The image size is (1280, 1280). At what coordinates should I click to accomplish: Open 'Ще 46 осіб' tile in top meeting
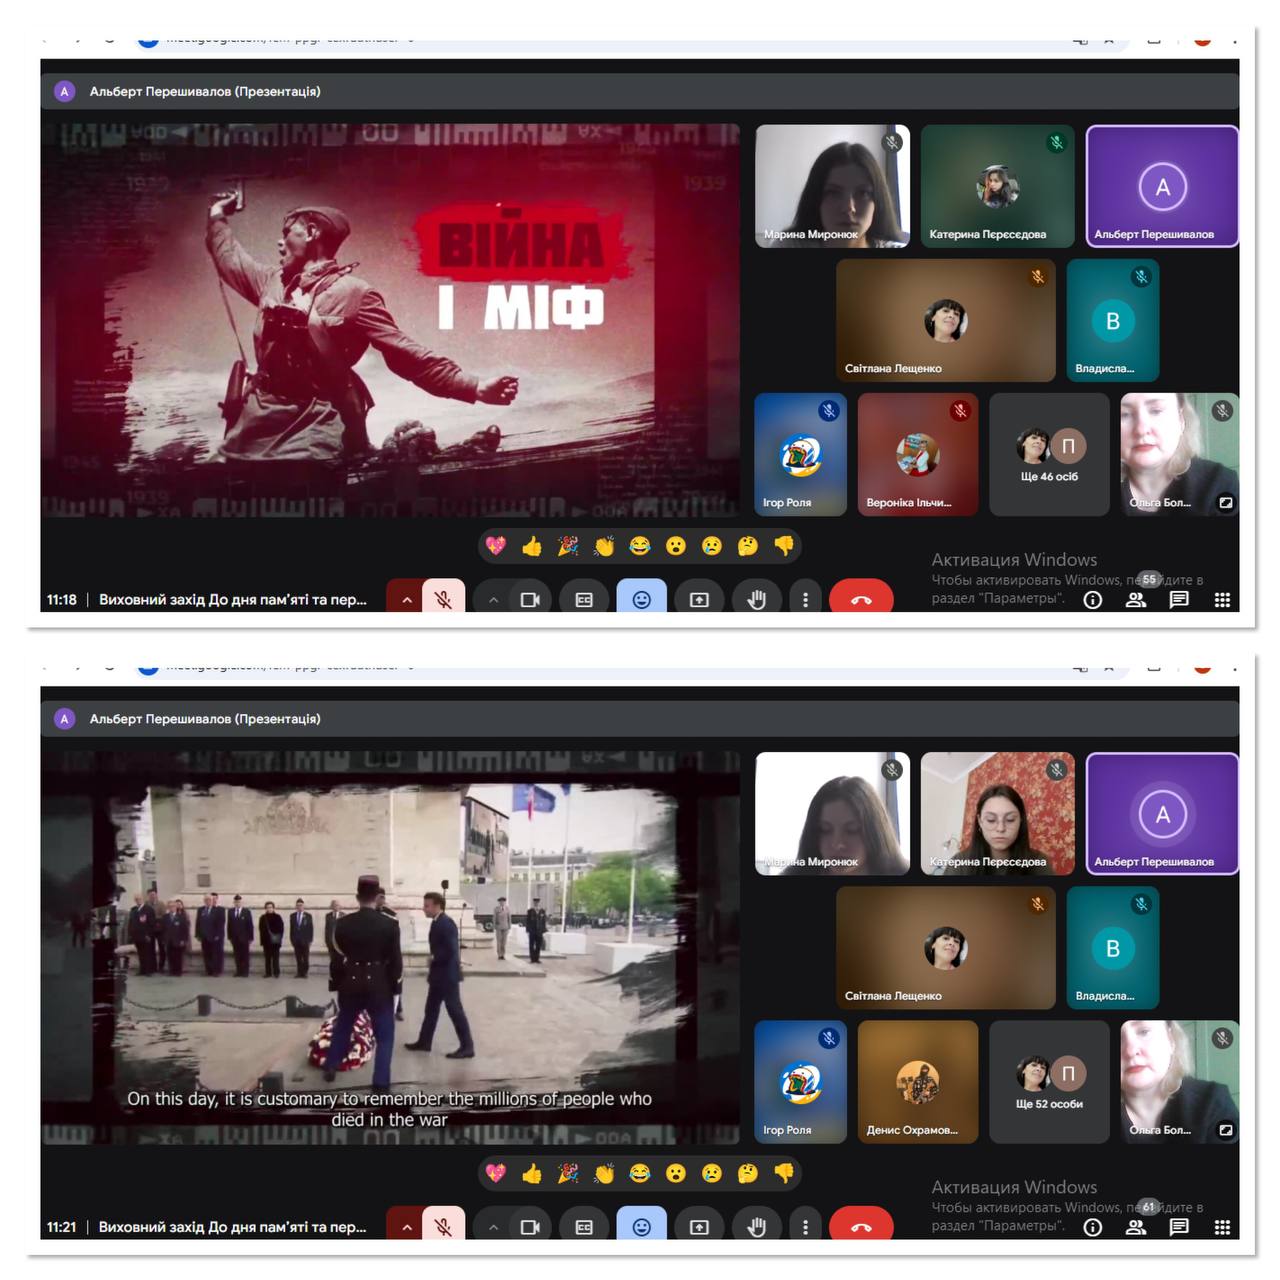coord(1049,454)
